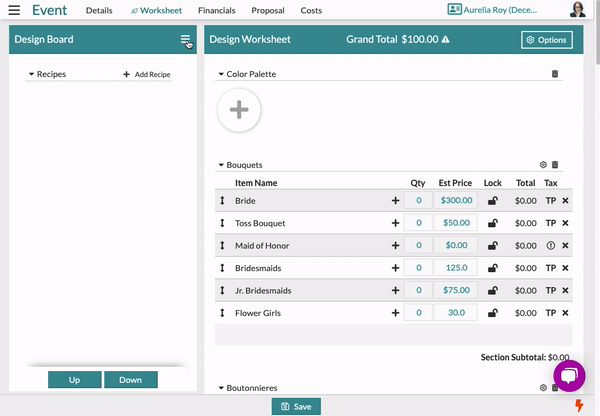600x416 pixels.
Task: Click the Options button
Action: pyautogui.click(x=547, y=40)
